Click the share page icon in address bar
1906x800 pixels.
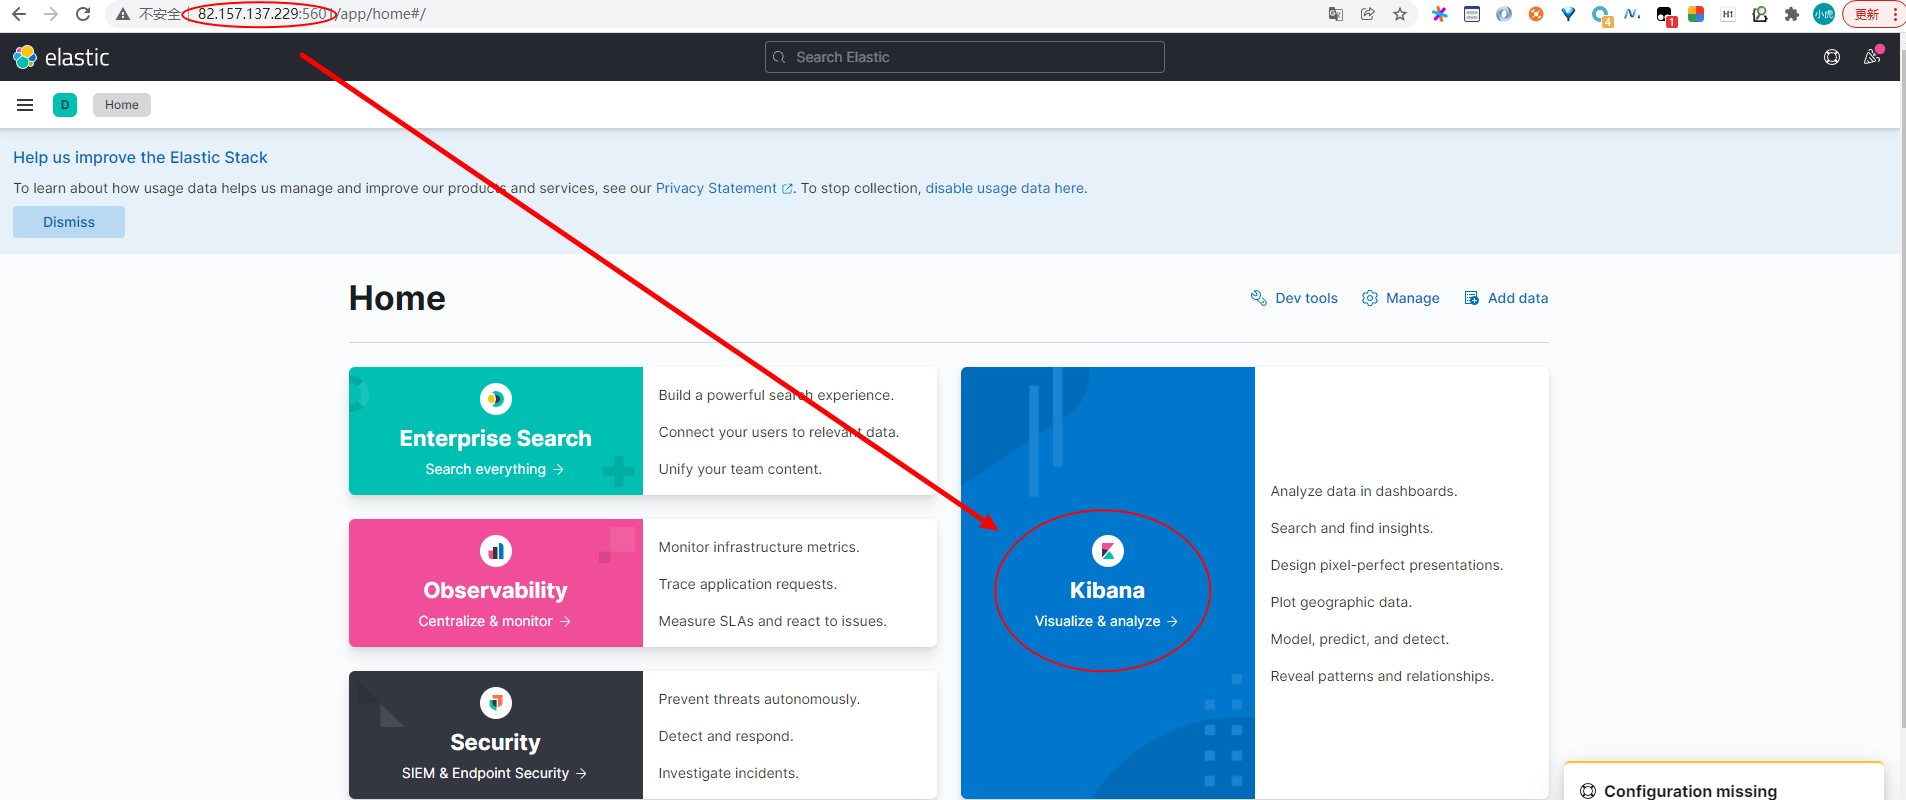[x=1367, y=14]
